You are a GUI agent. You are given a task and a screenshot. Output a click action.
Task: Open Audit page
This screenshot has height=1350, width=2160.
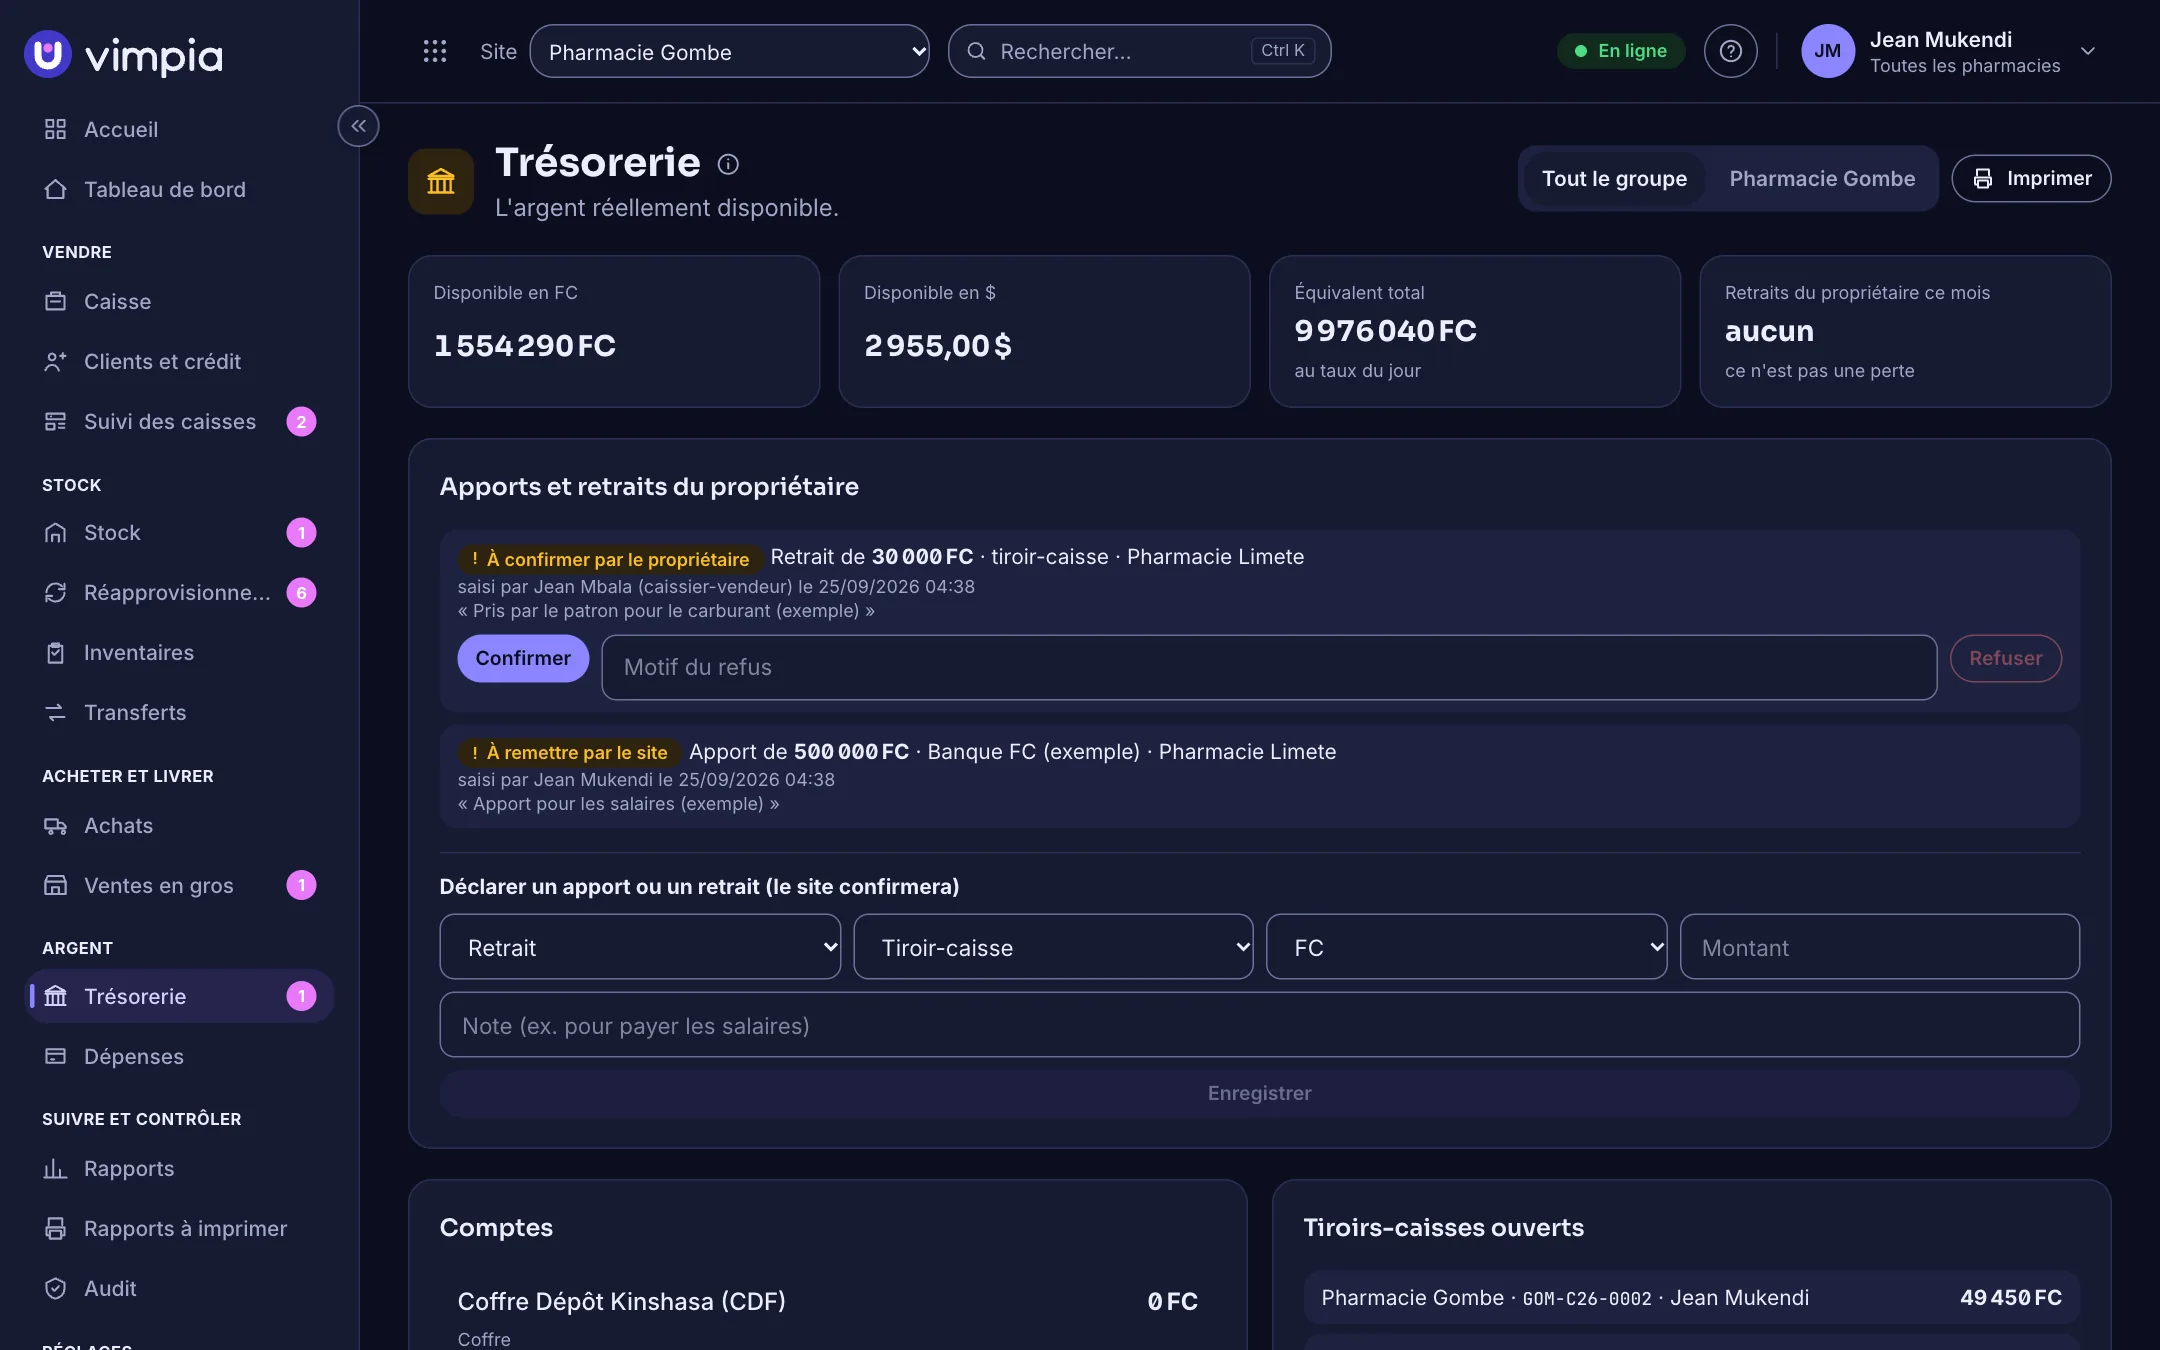178,1288
